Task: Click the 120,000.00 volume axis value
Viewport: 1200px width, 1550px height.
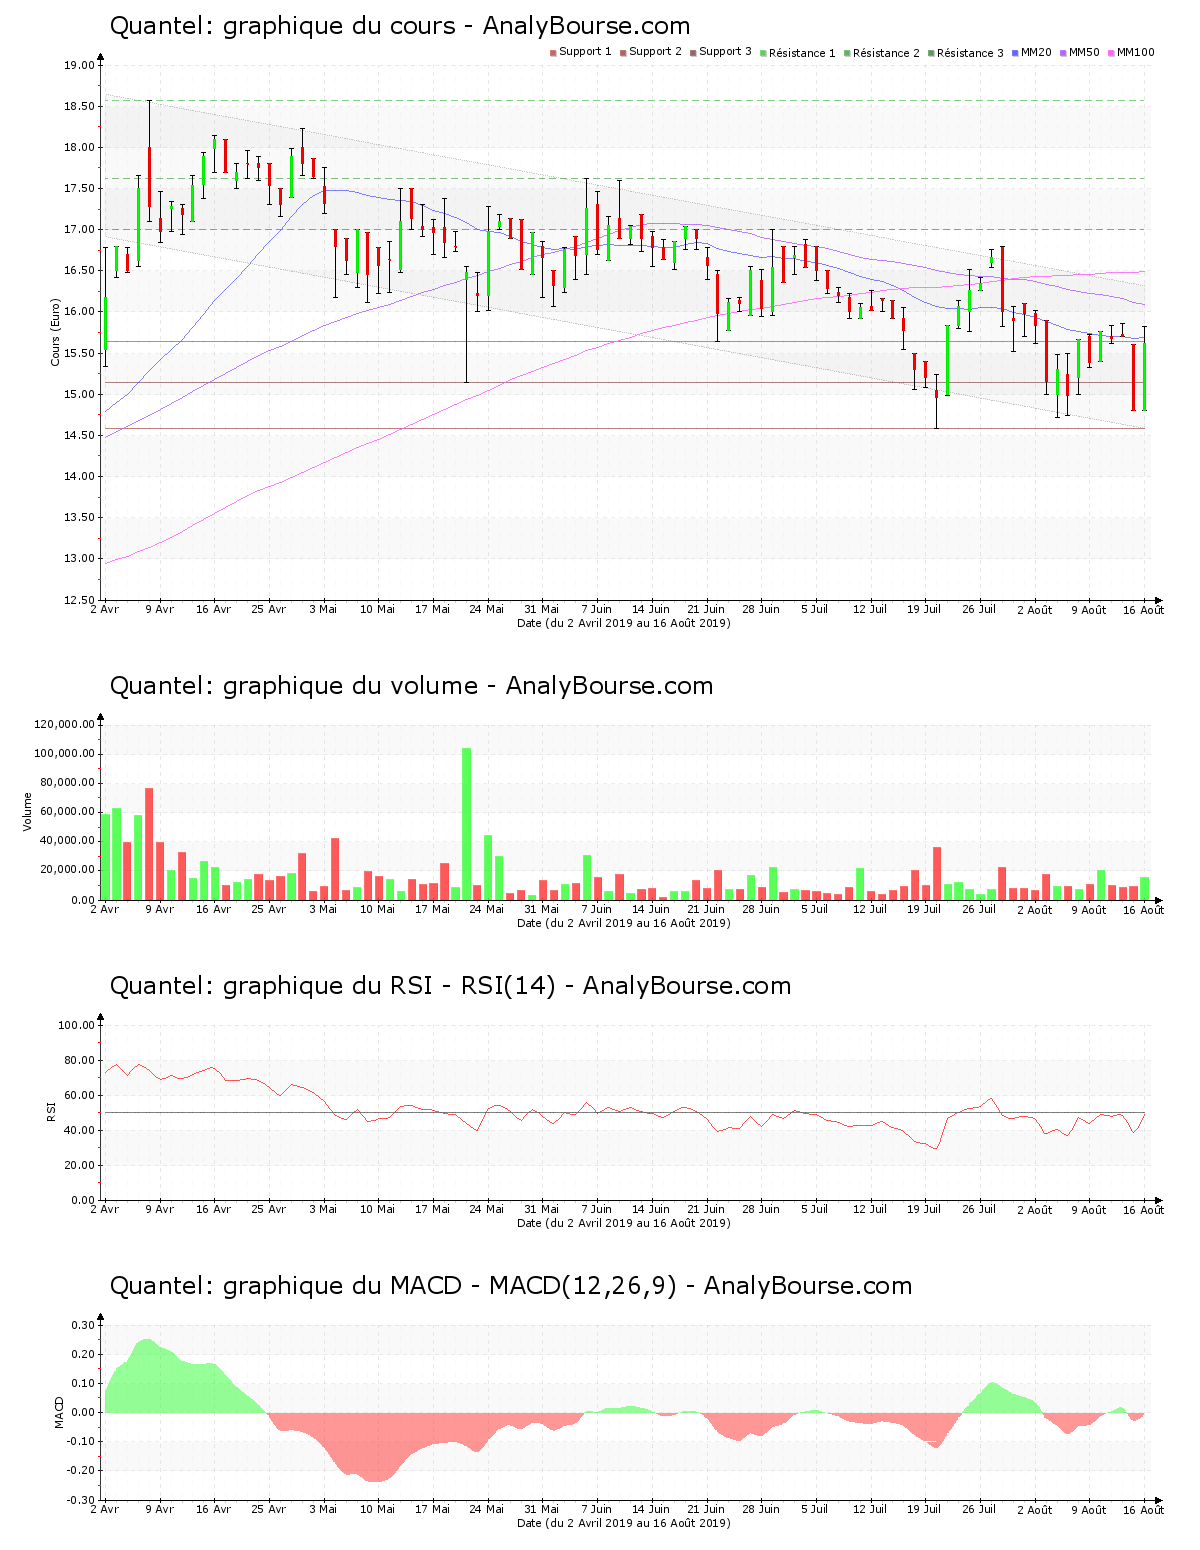Action: tap(65, 724)
